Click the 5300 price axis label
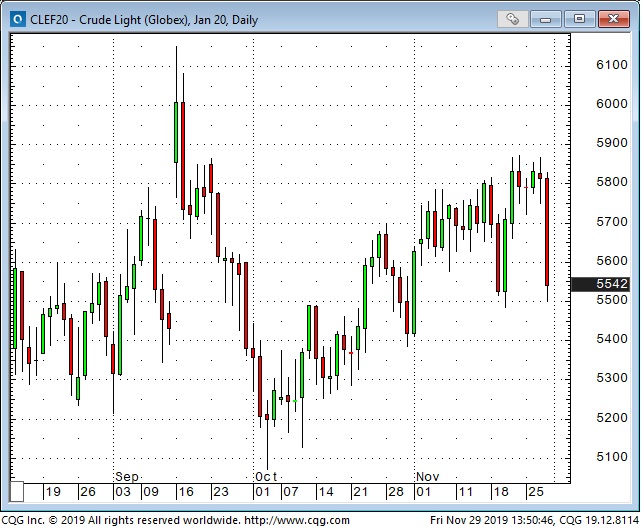 pyautogui.click(x=612, y=378)
